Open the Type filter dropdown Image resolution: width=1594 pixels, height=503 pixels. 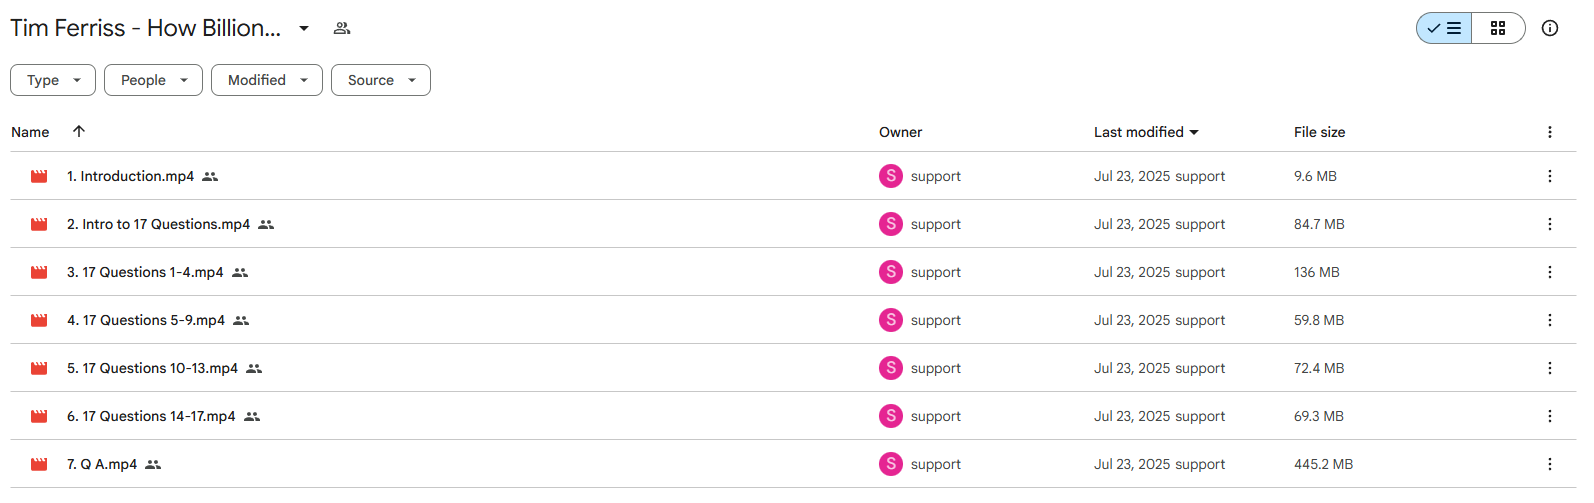pos(53,80)
